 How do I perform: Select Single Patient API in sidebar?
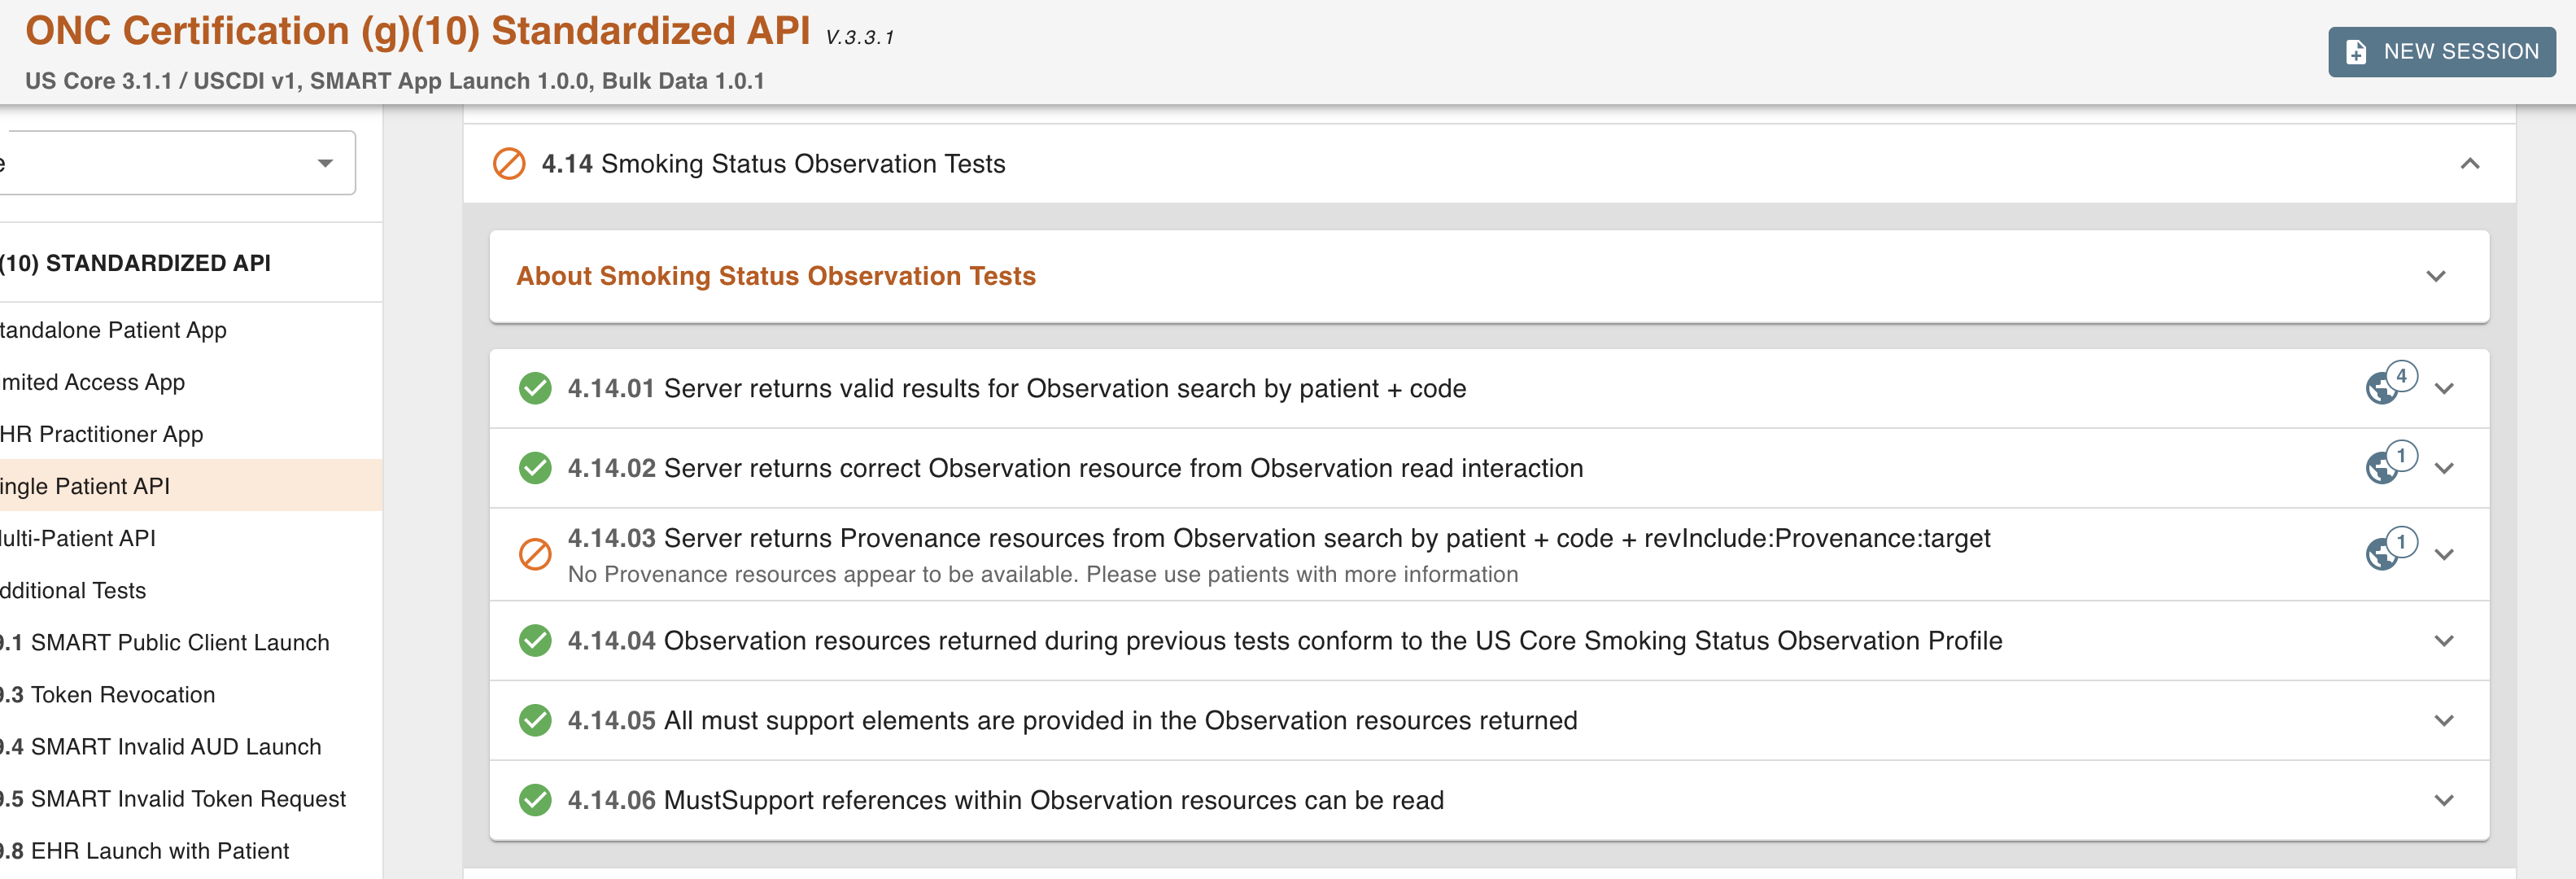pos(86,486)
